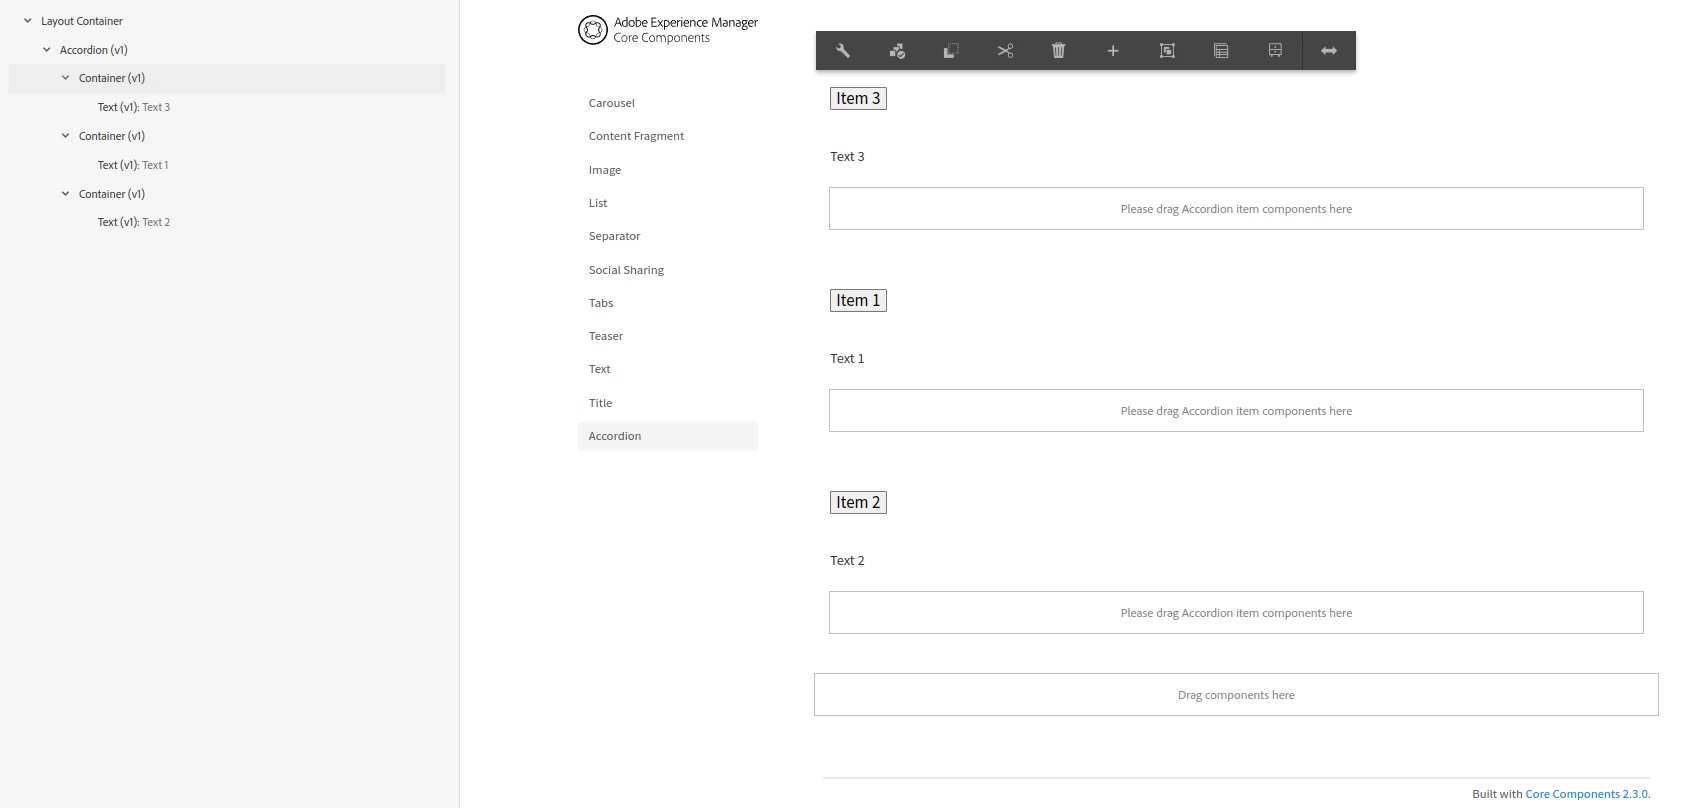Click the drop zone below Text 3
Screen dimensions: 1699x808
coord(1236,209)
